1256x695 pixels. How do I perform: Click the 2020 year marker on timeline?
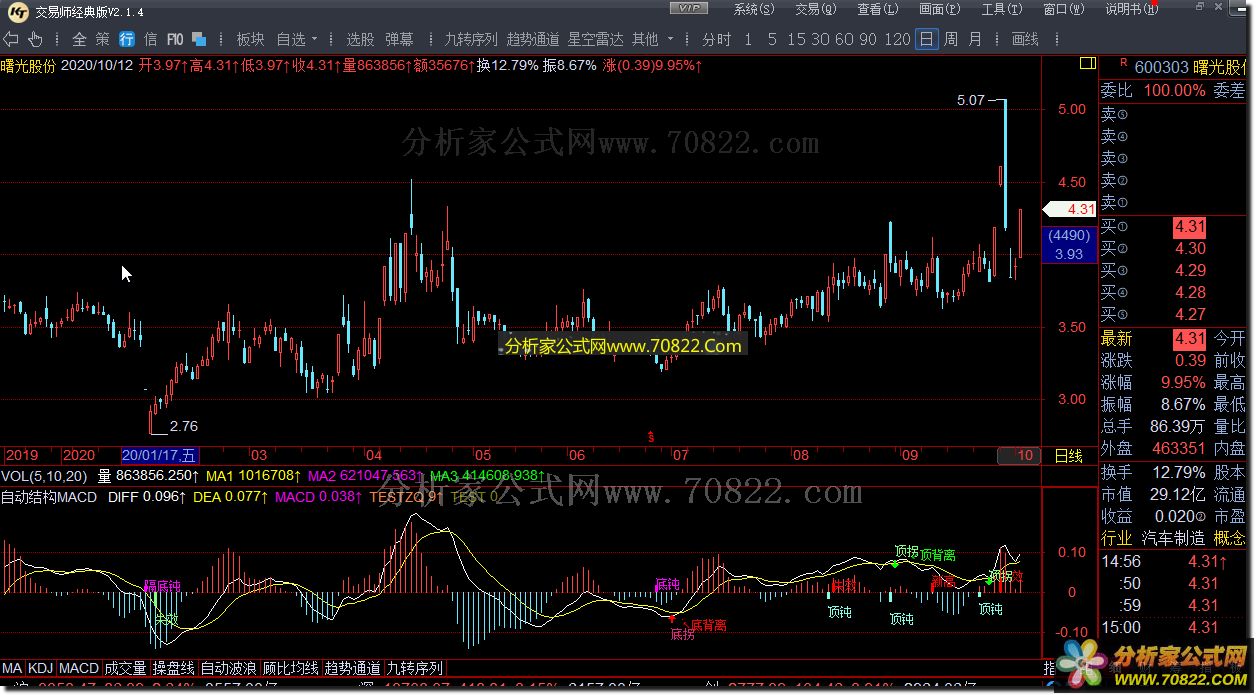pos(80,455)
